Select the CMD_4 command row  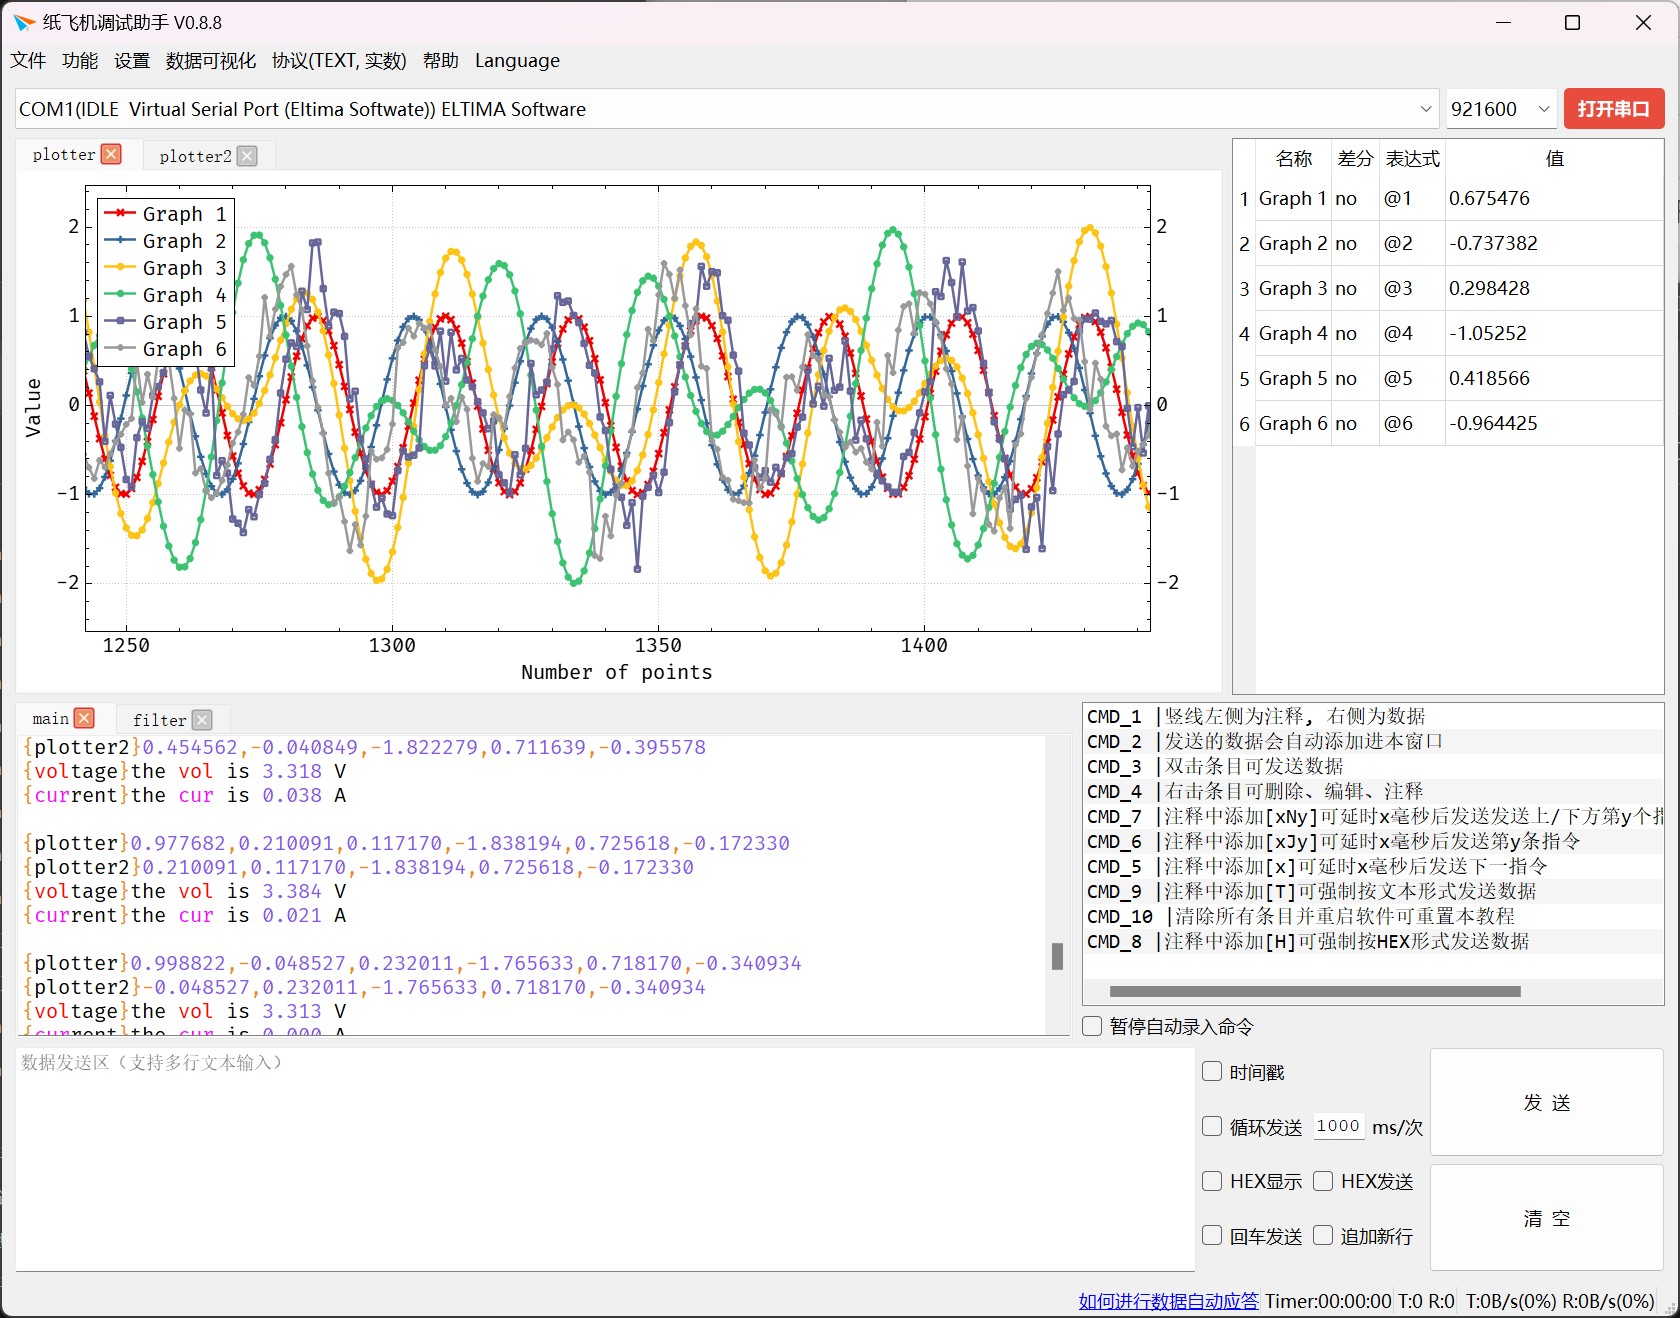pos(1374,791)
